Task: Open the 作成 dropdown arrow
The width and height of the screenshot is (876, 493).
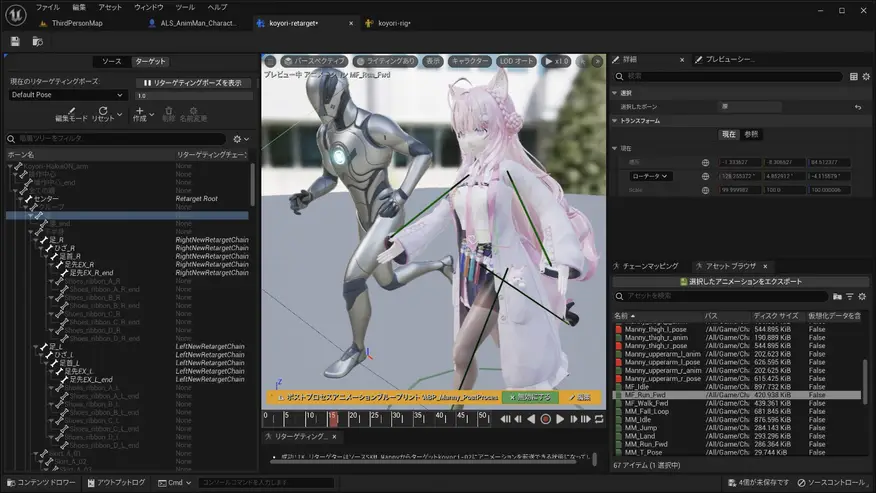Action: (x=151, y=115)
